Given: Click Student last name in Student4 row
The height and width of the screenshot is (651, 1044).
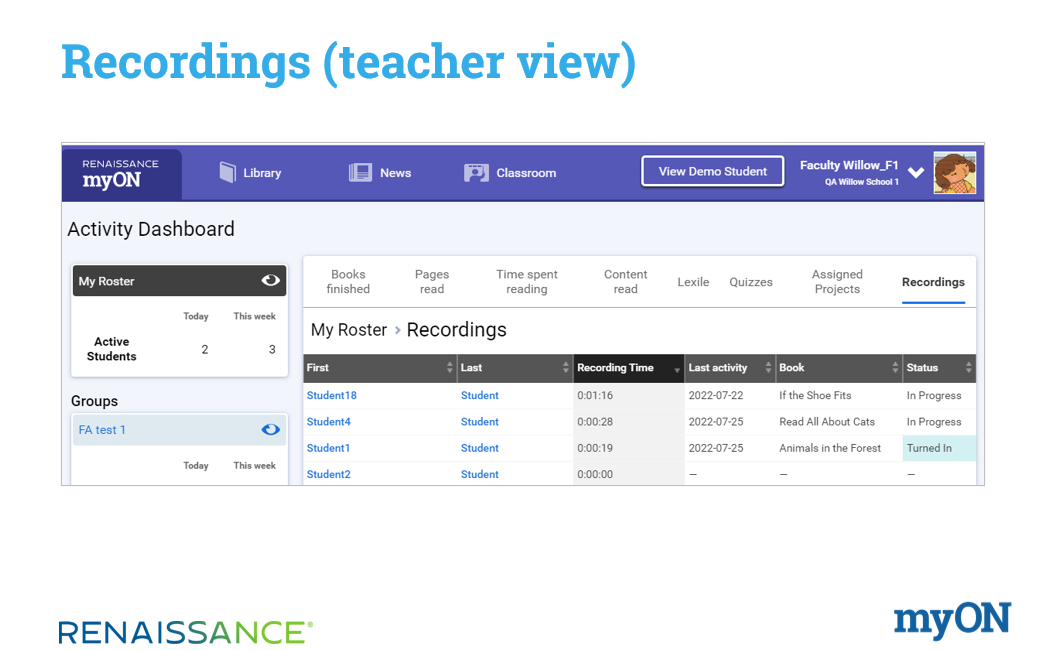Looking at the screenshot, I should [479, 422].
